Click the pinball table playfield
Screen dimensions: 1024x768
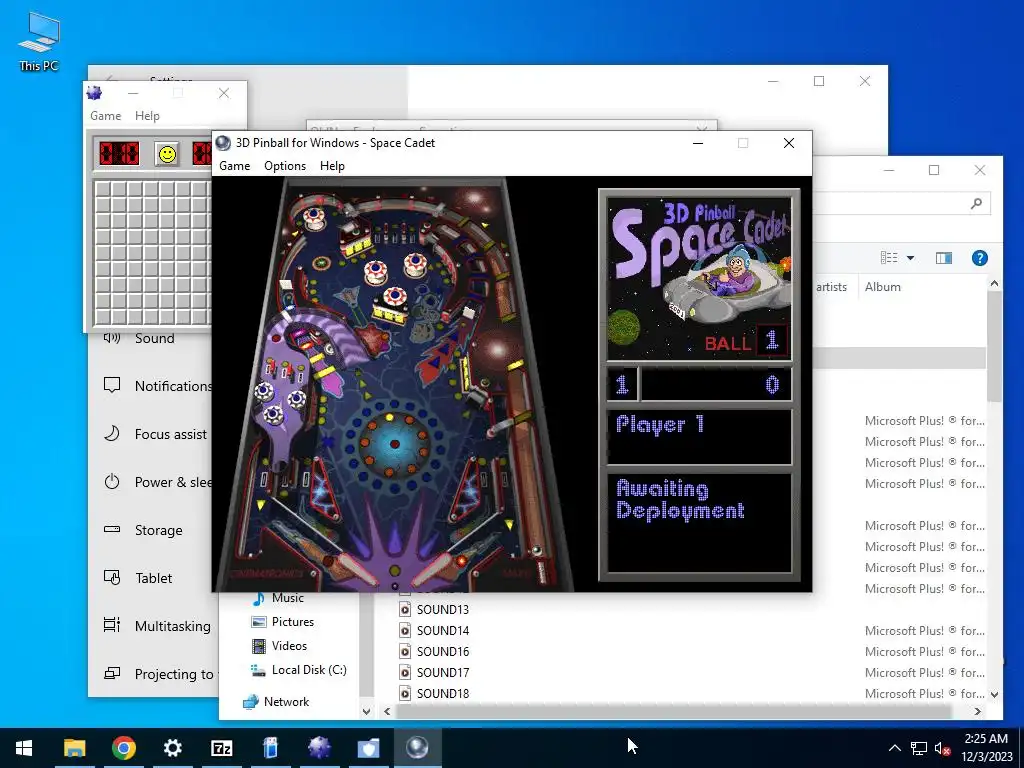(x=394, y=384)
